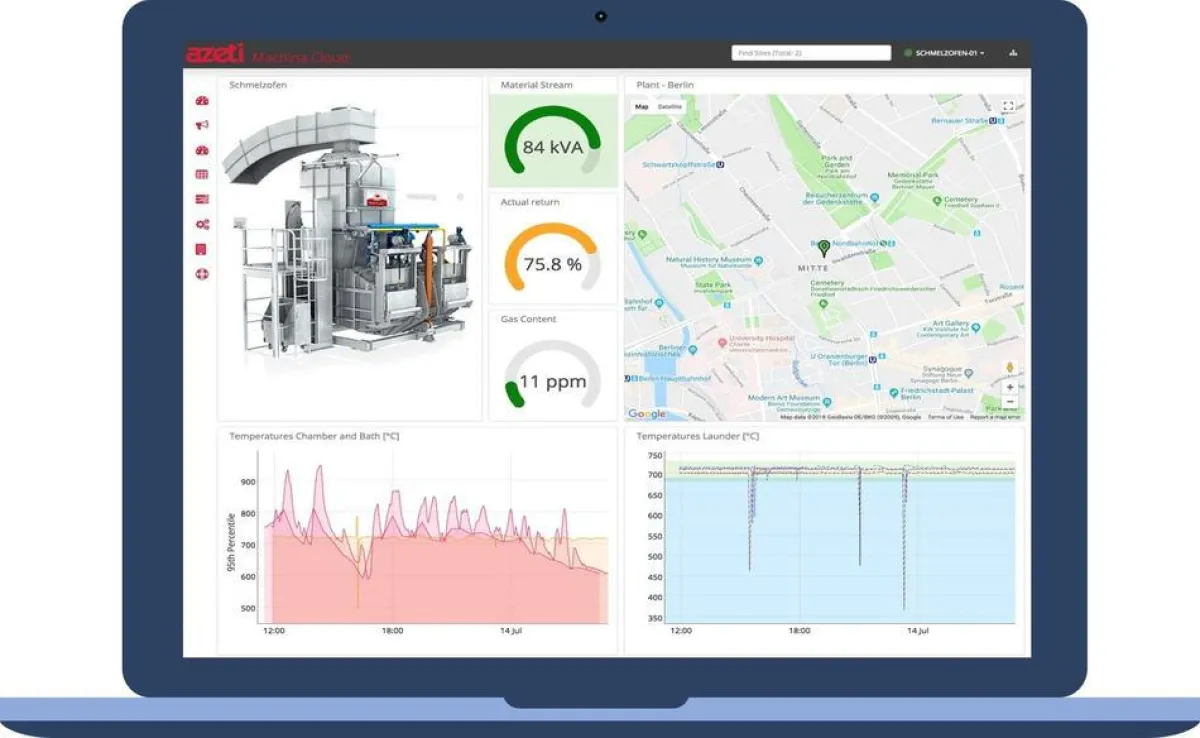1200x738 pixels.
Task: Expand the SCHMELZOFEN-01 dropdown
Action: [944, 53]
